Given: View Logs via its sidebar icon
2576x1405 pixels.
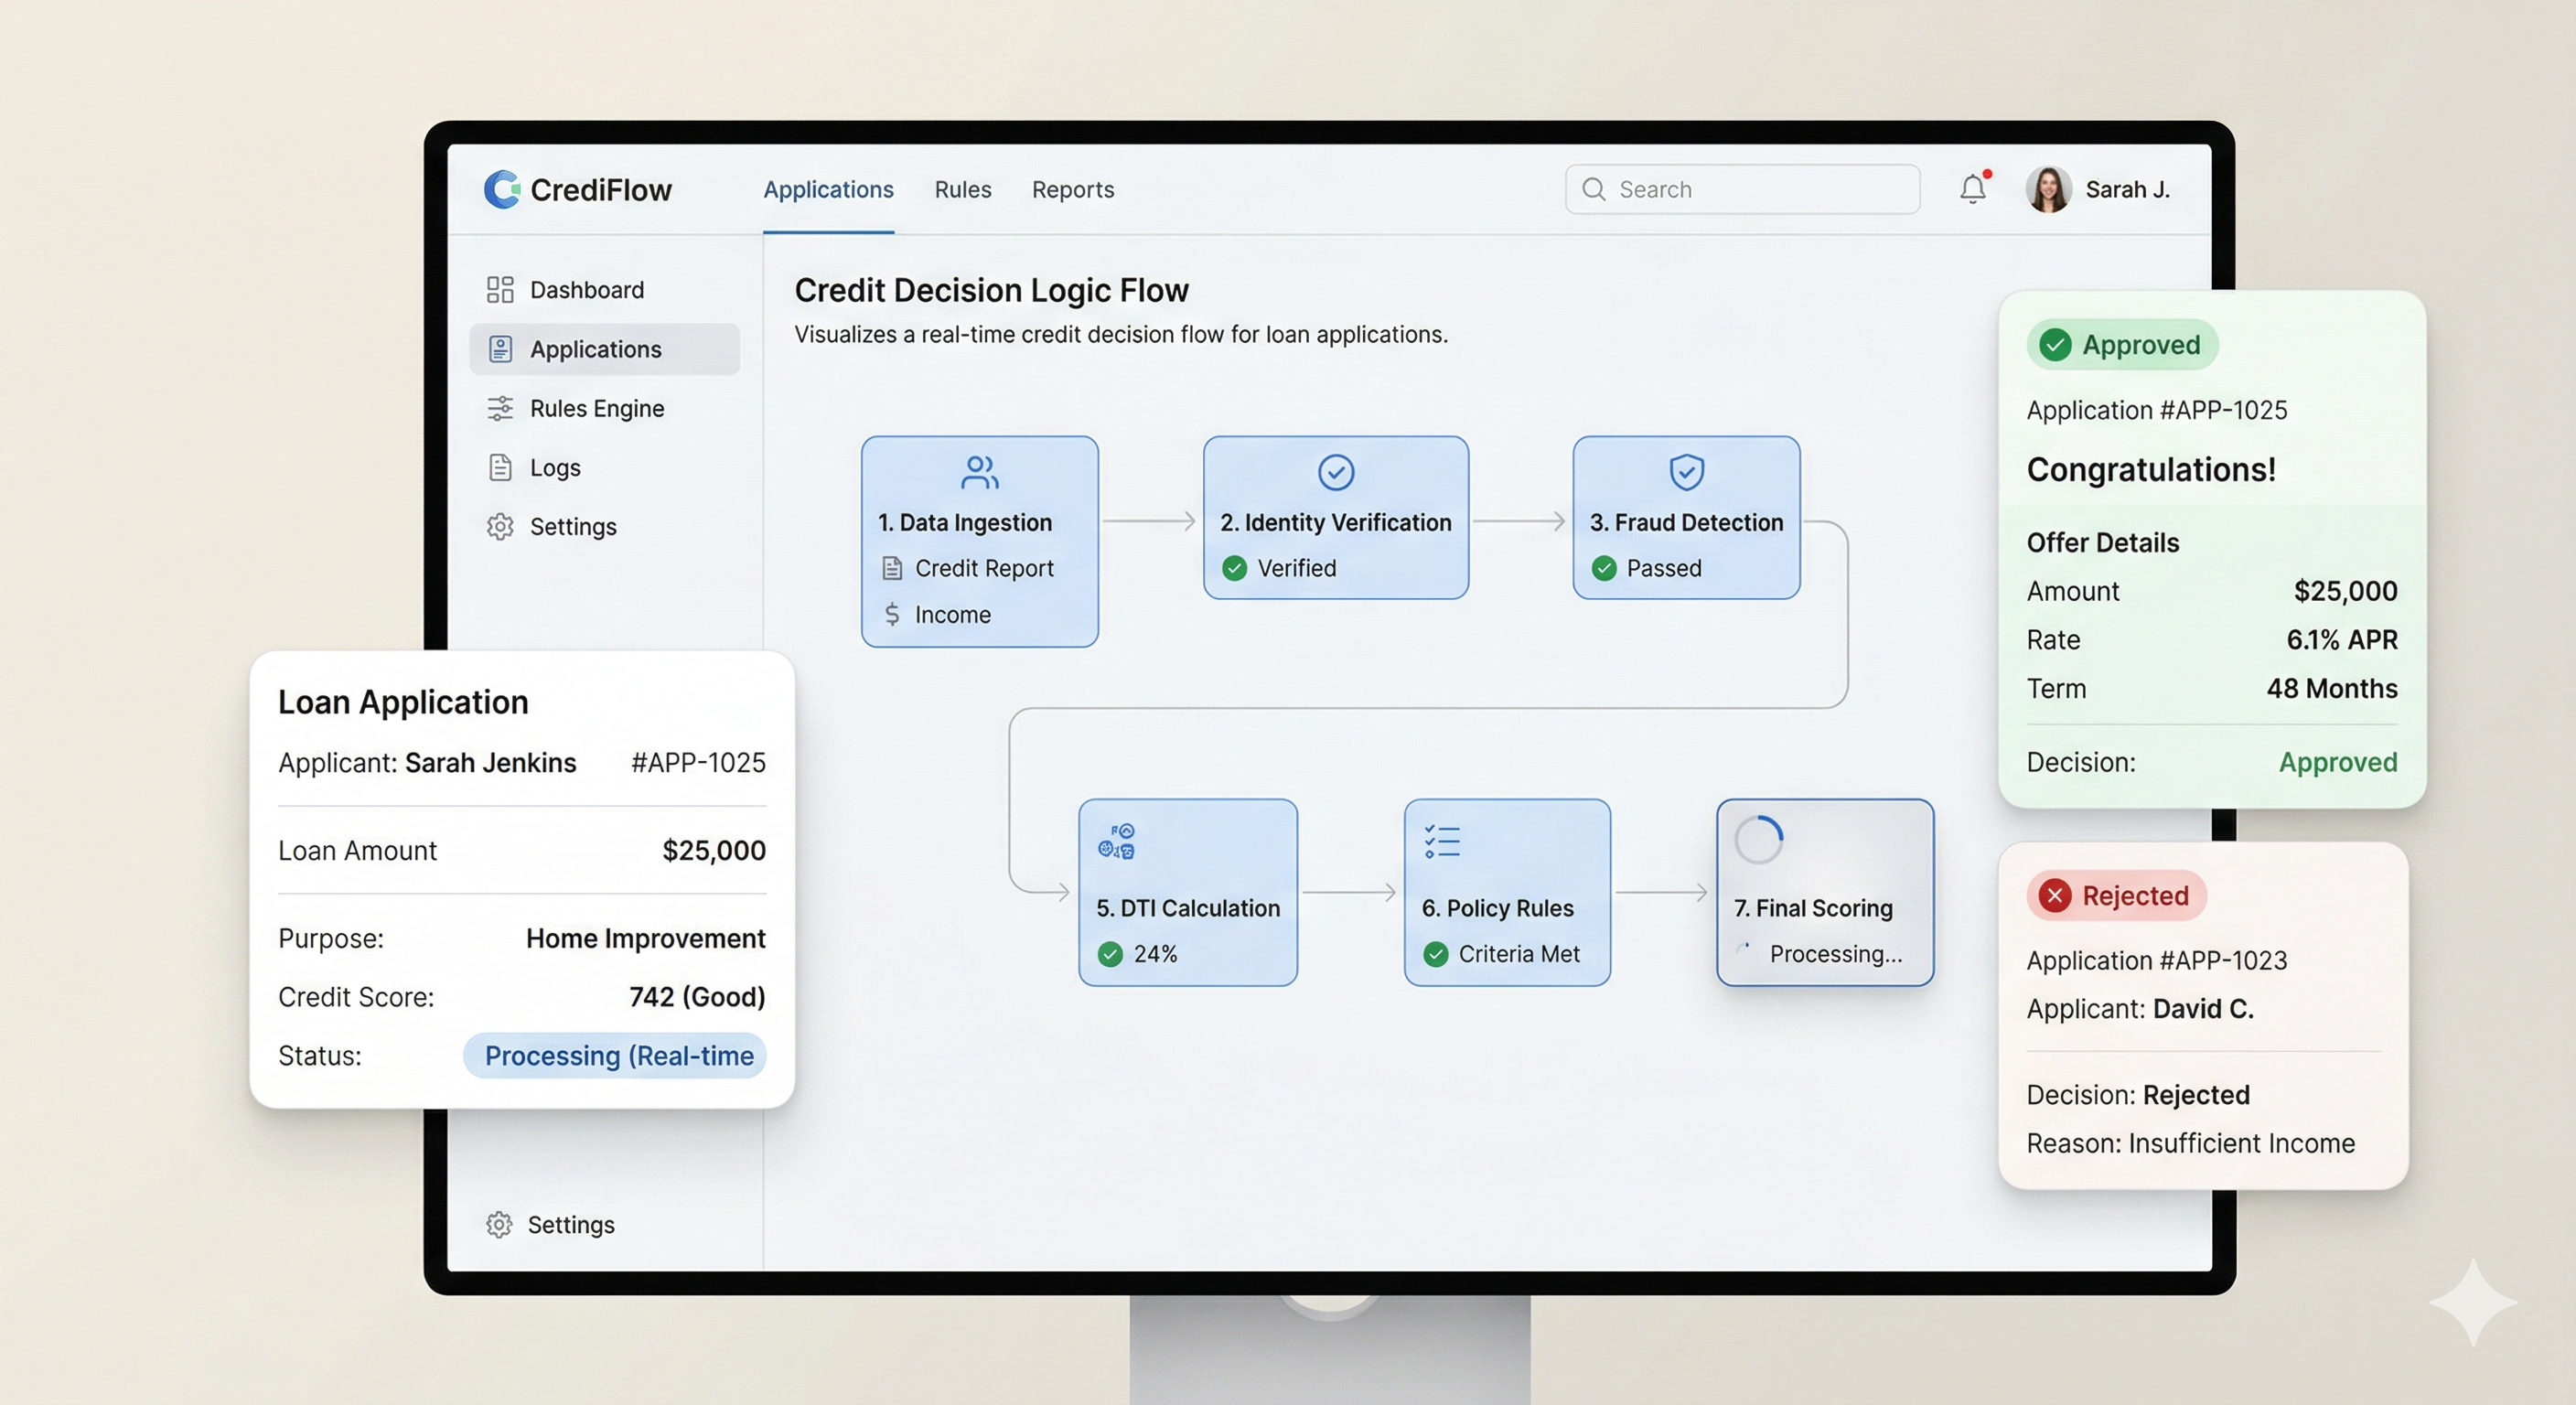Looking at the screenshot, I should [x=500, y=467].
